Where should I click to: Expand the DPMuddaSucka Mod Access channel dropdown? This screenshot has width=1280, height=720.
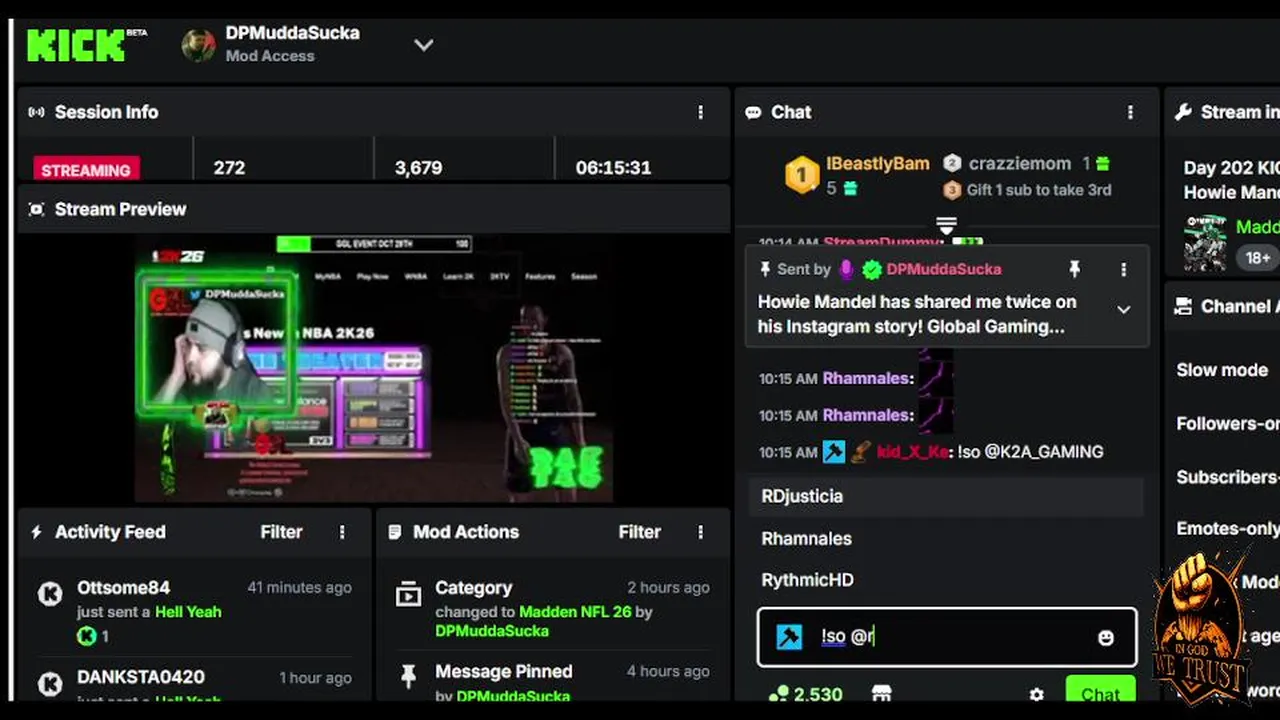(x=424, y=45)
